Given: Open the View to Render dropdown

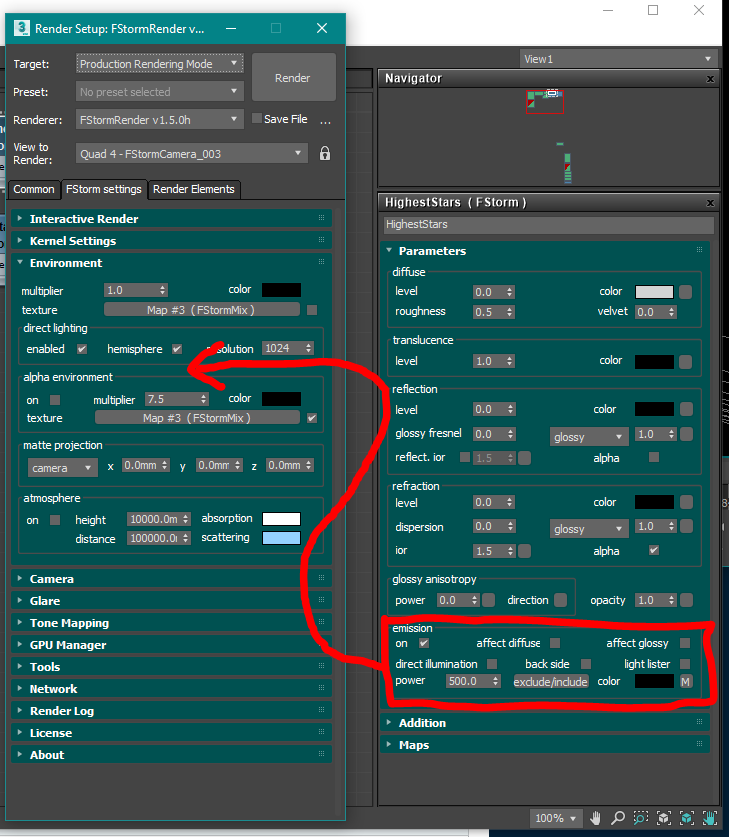Looking at the screenshot, I should [192, 154].
